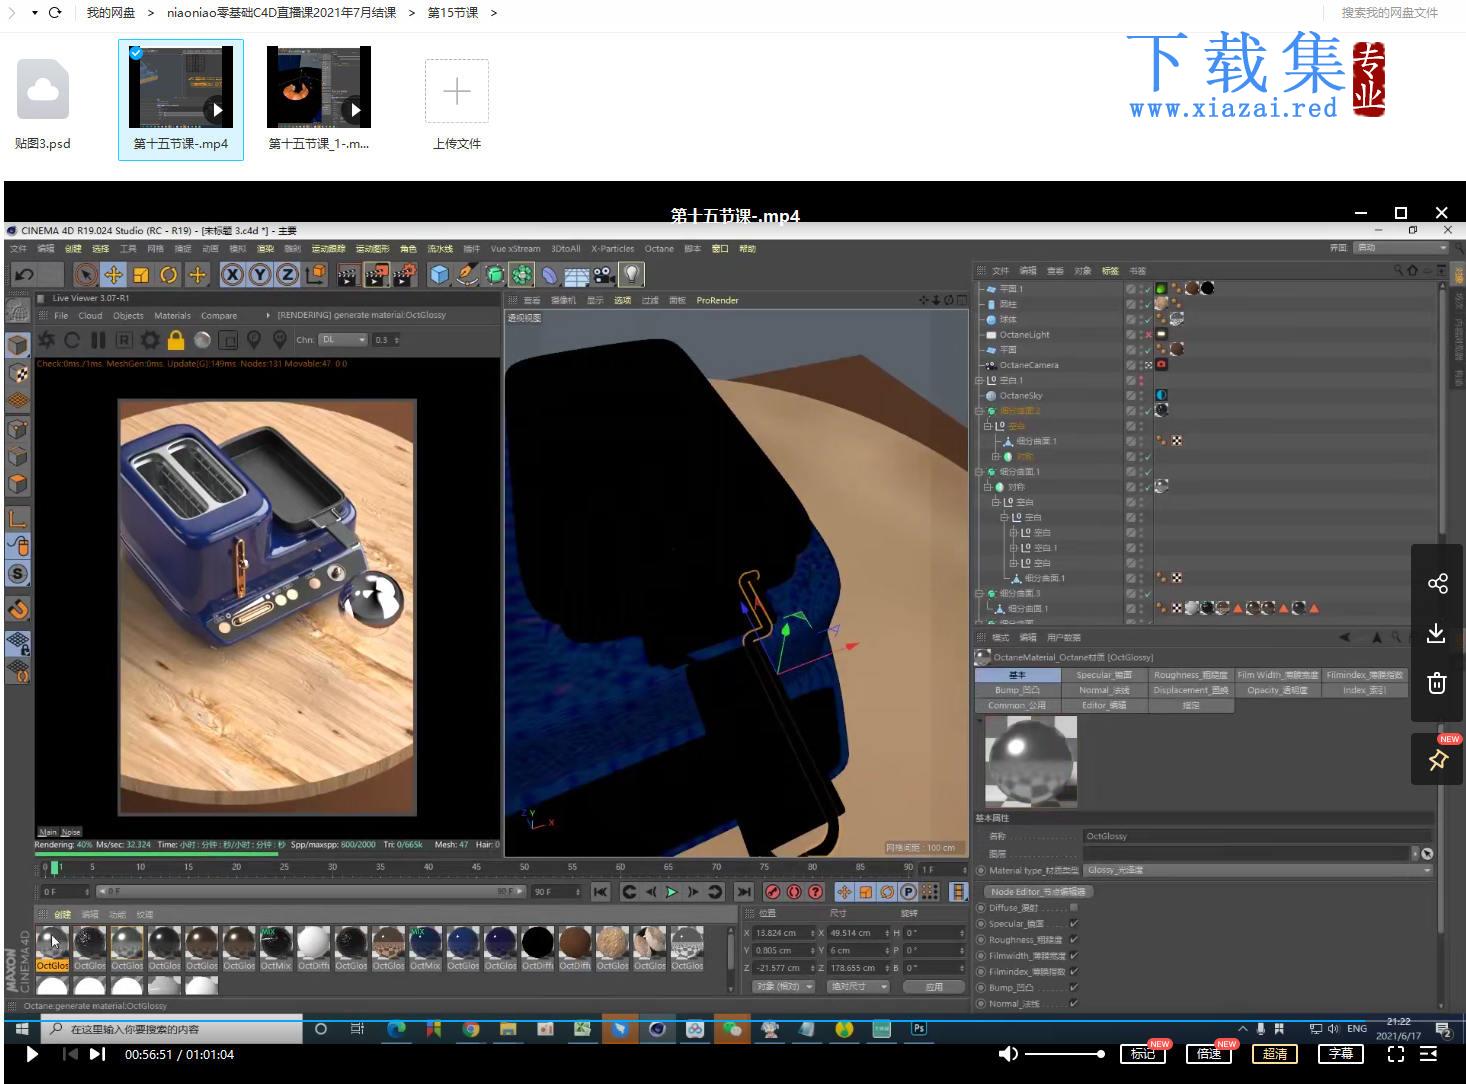The height and width of the screenshot is (1084, 1466).
Task: Open fullscreen mode for the video player
Action: click(1396, 1054)
